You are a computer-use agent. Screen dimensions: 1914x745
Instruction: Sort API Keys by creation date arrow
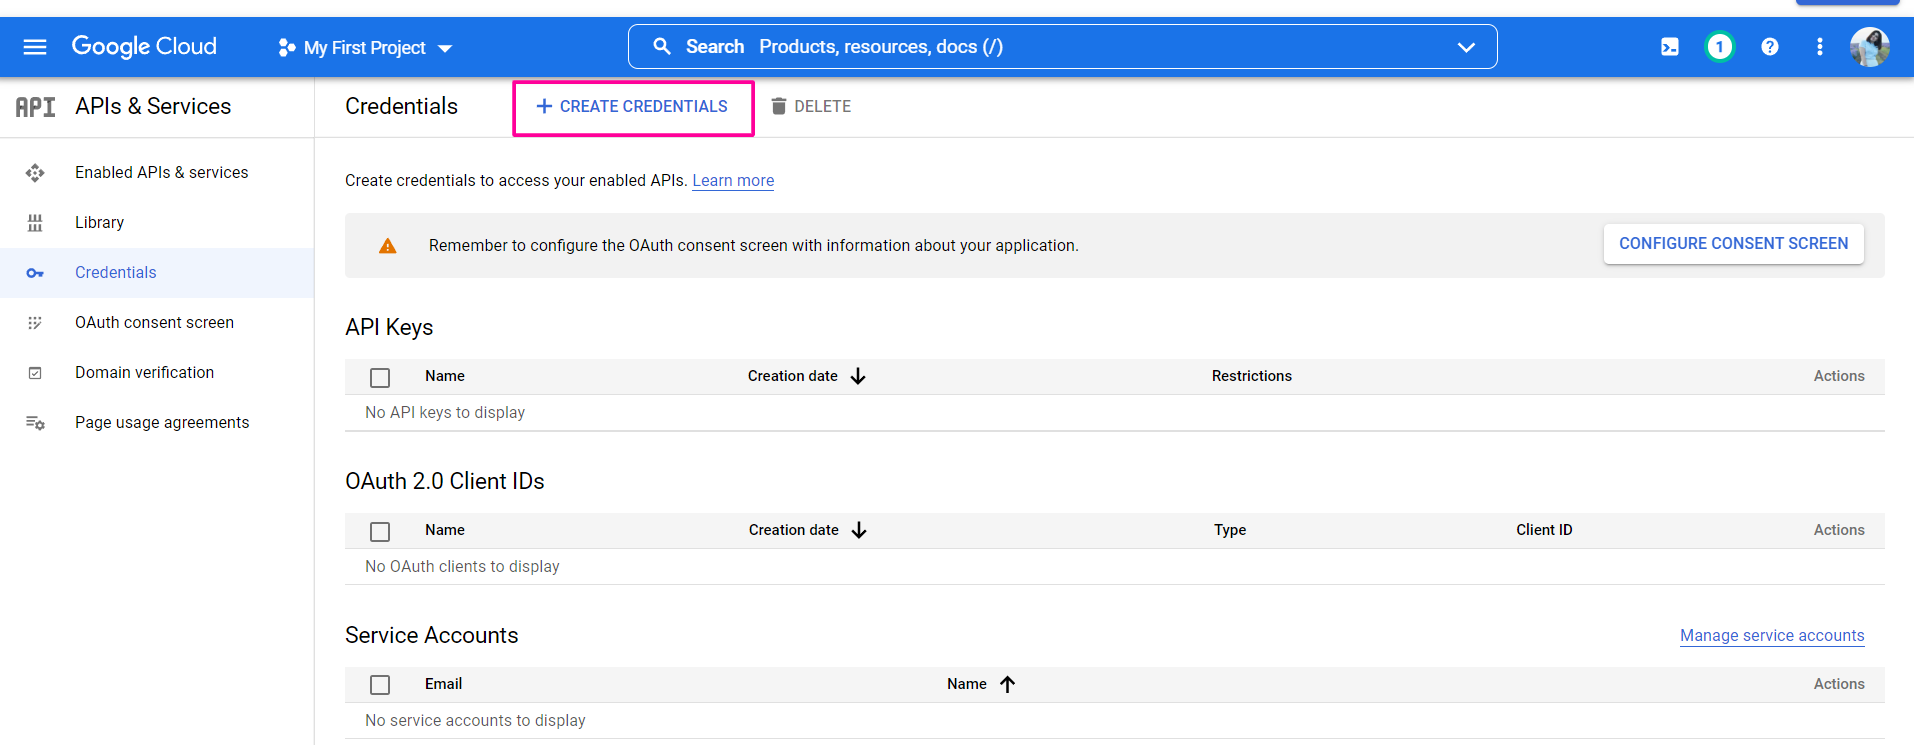(x=858, y=376)
